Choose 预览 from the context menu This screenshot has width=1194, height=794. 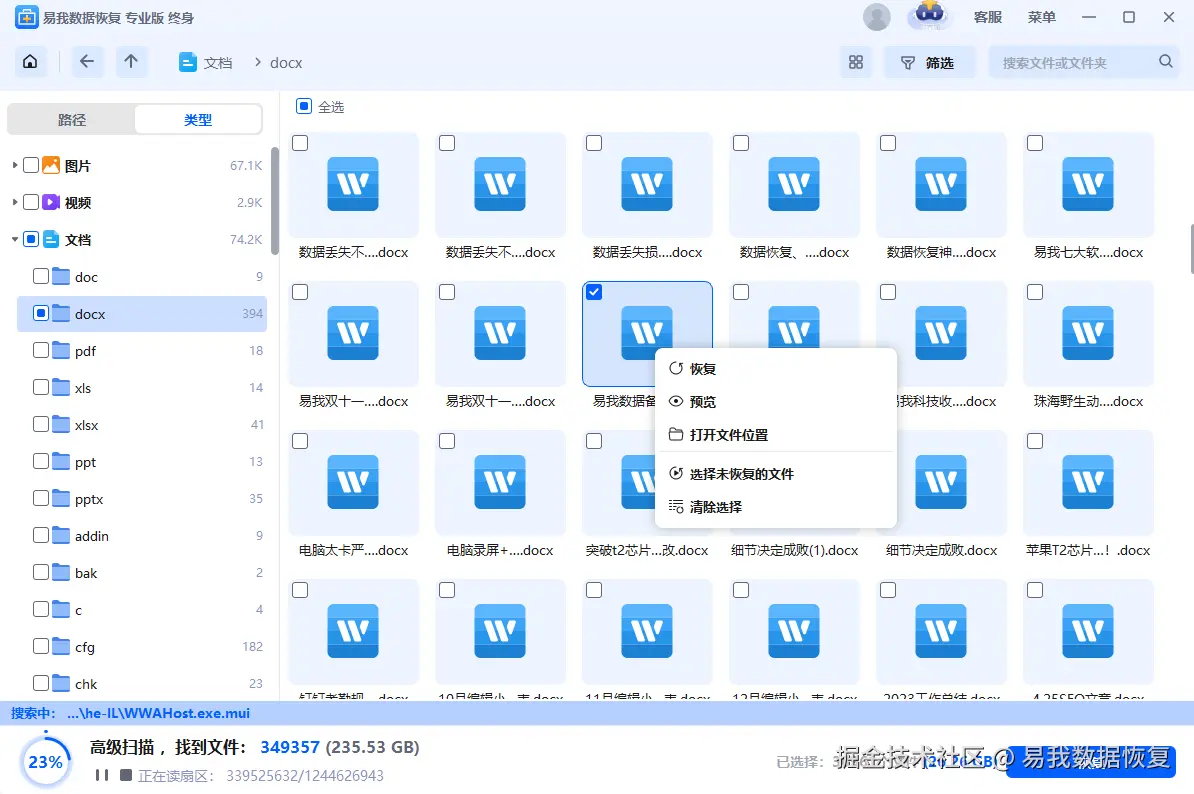point(775,402)
